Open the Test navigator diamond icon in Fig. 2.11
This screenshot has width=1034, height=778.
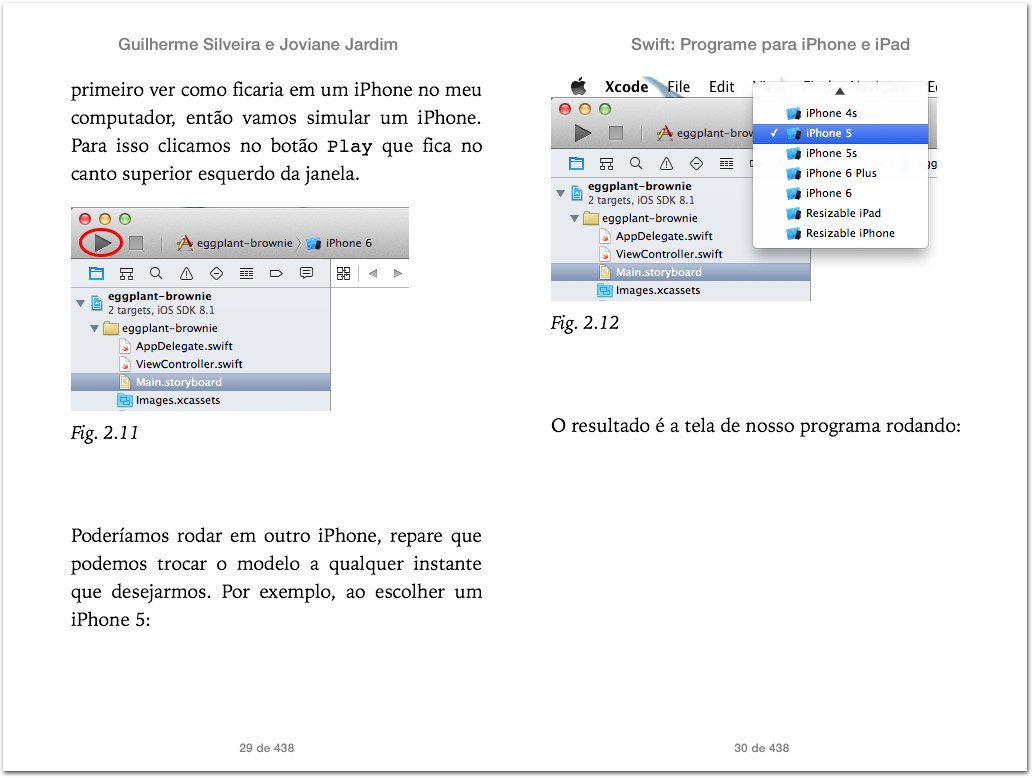(216, 274)
